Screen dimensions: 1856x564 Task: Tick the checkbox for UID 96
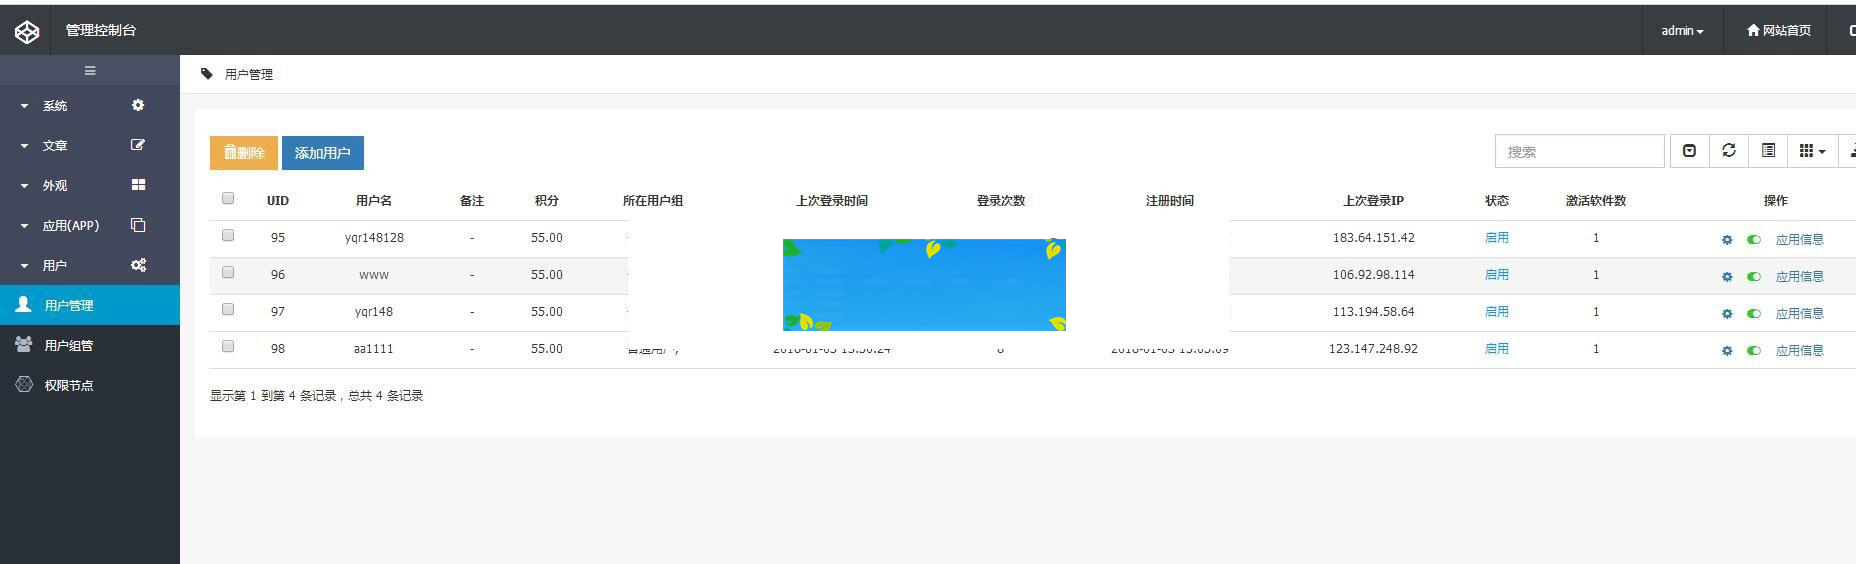[228, 273]
